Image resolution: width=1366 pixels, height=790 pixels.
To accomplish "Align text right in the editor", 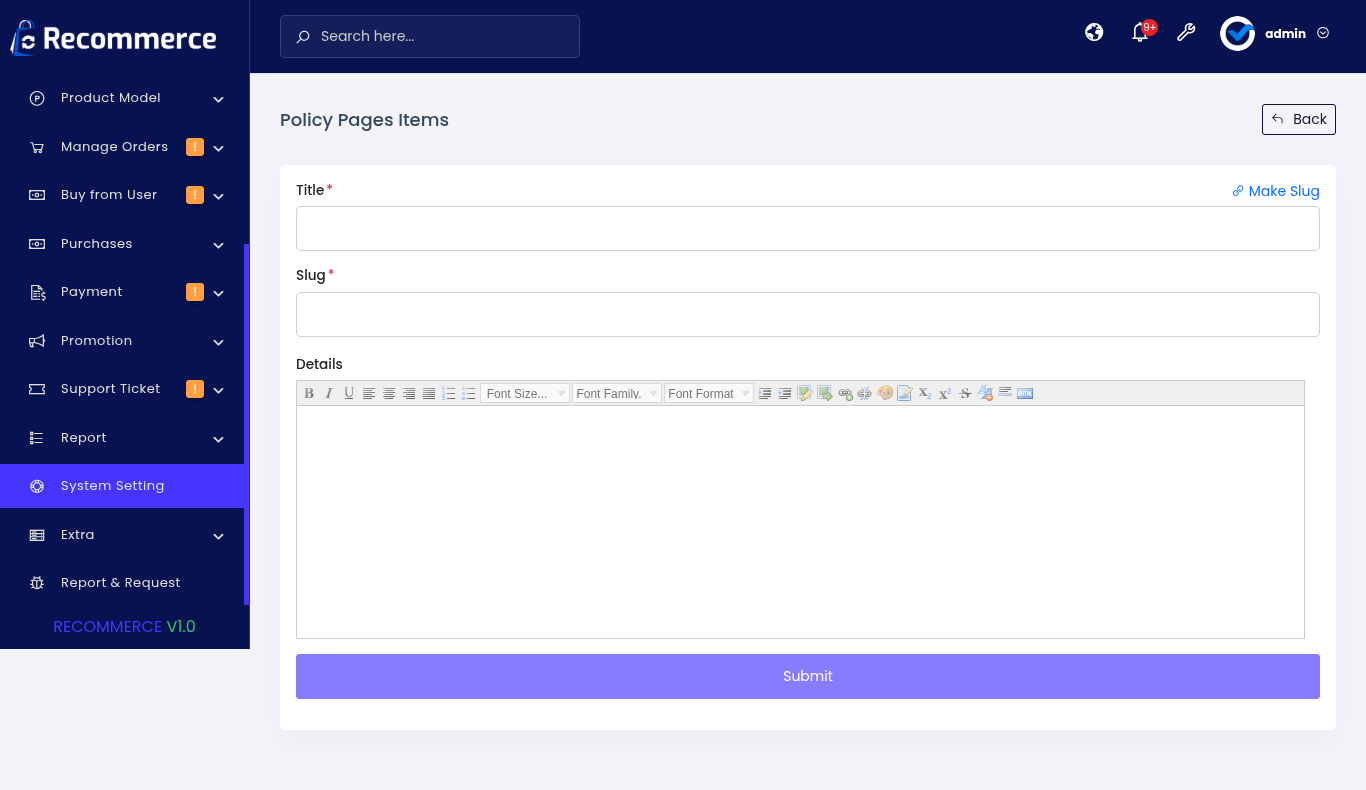I will (409, 393).
